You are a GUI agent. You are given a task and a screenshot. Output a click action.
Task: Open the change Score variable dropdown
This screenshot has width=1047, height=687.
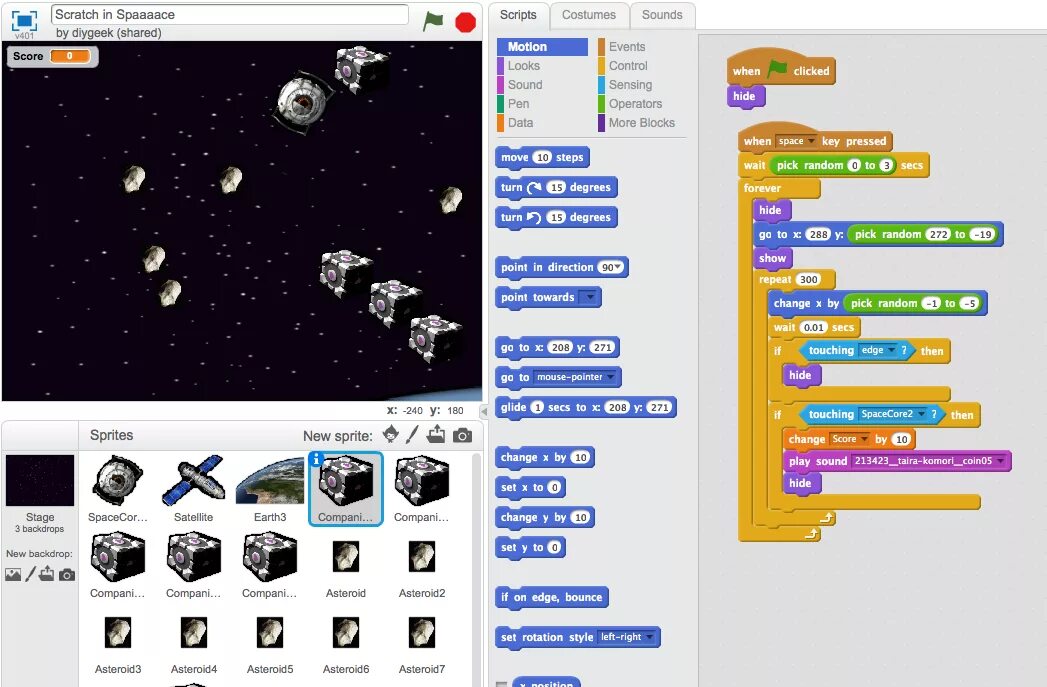pos(864,439)
